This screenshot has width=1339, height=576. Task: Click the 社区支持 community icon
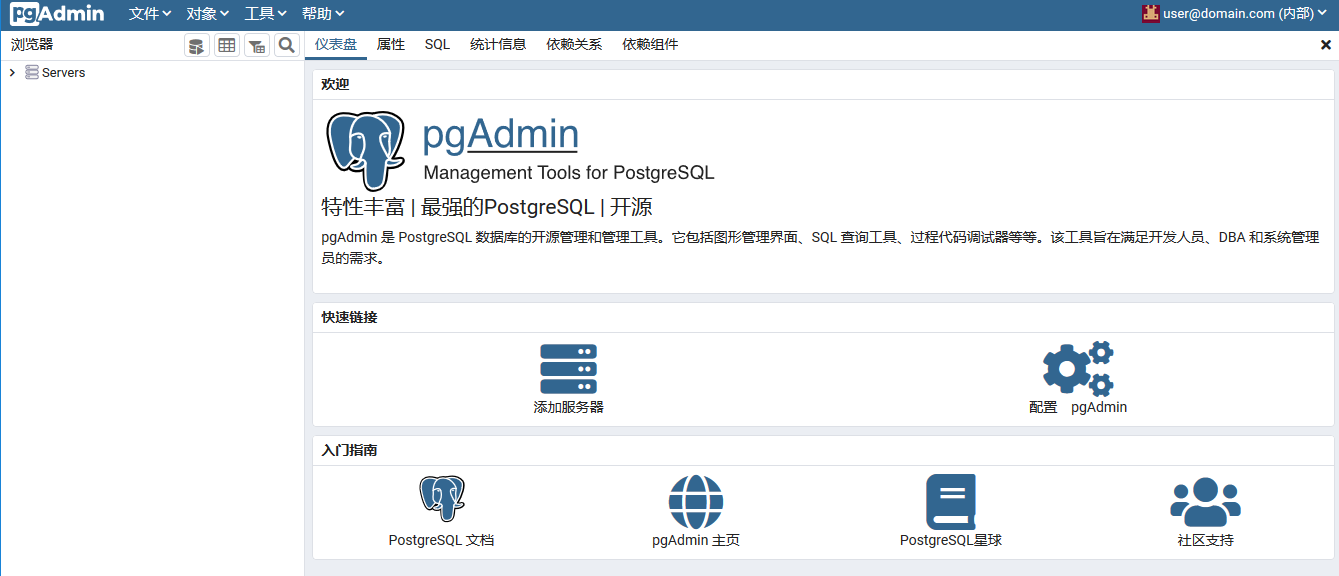tap(1205, 501)
